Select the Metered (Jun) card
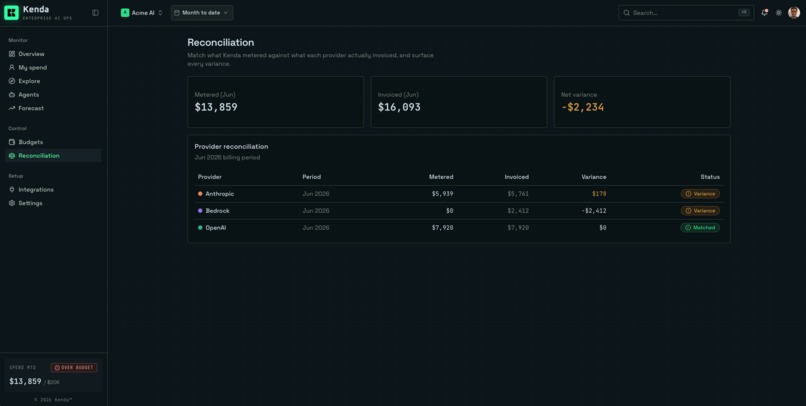The width and height of the screenshot is (806, 406). [x=276, y=102]
